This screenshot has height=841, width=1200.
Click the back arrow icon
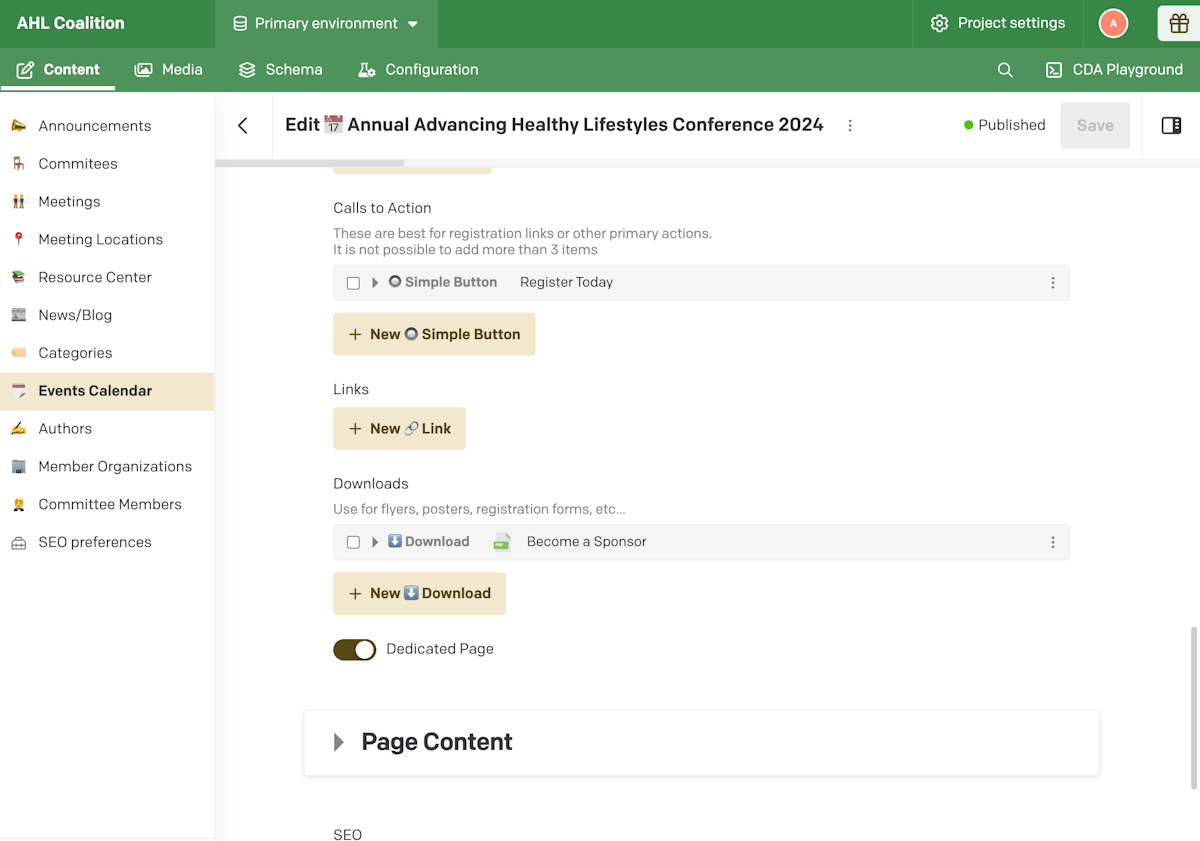click(243, 125)
